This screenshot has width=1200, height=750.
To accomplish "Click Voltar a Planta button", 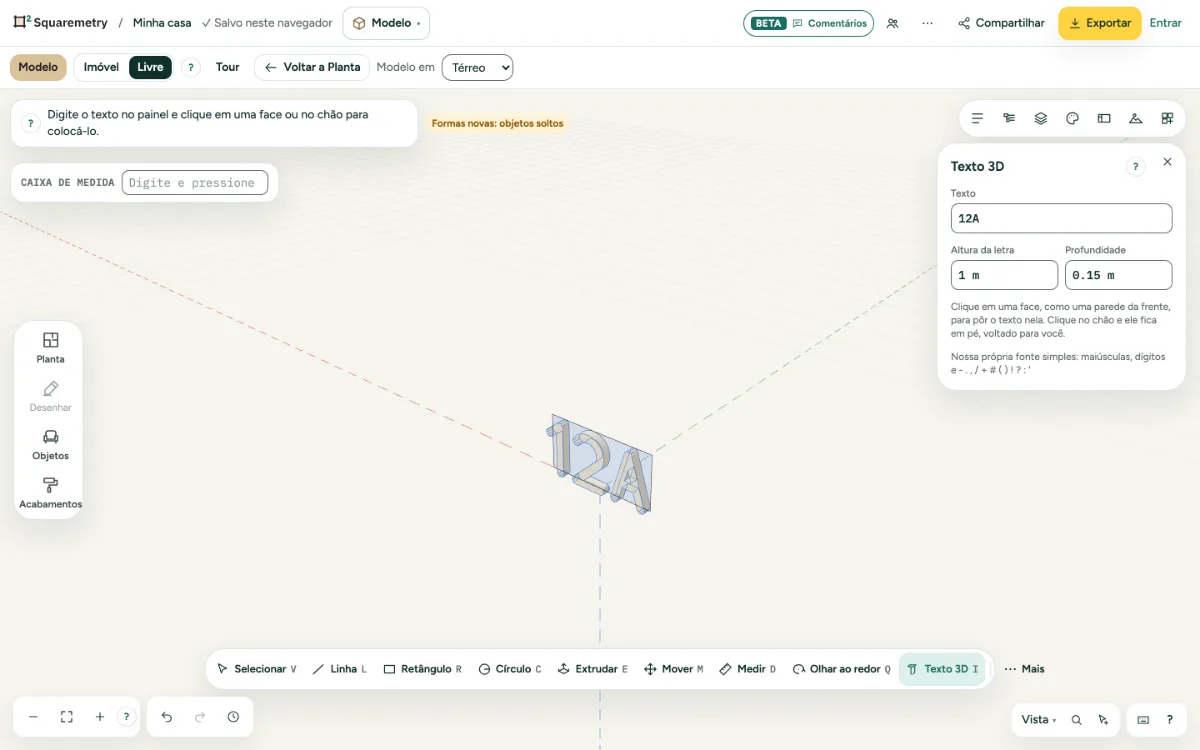I will click(x=312, y=67).
